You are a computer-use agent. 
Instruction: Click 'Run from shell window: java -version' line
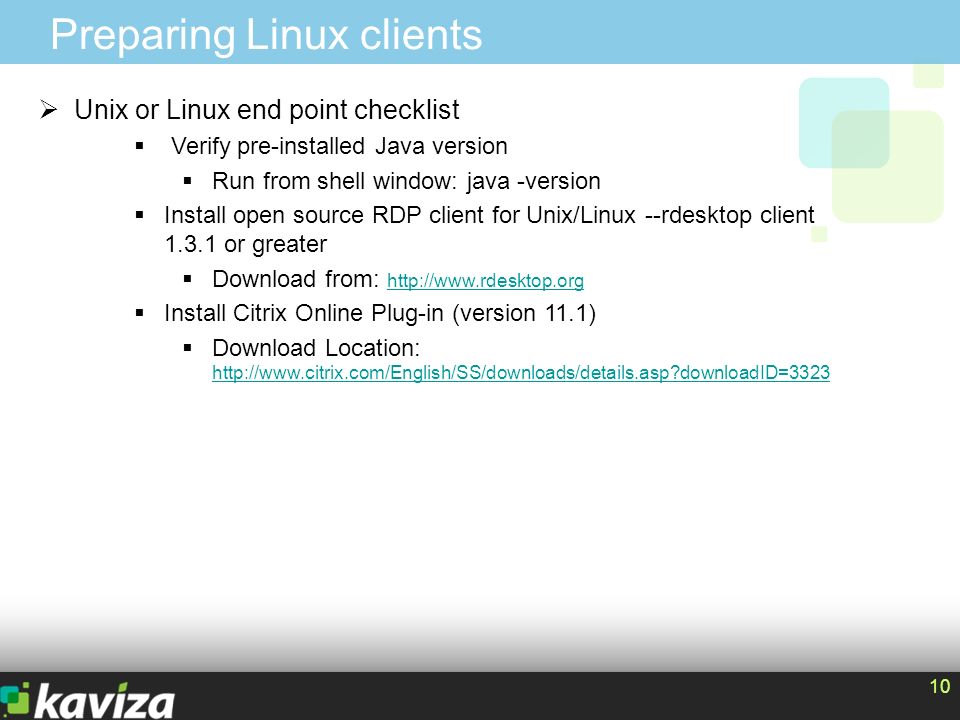point(406,181)
